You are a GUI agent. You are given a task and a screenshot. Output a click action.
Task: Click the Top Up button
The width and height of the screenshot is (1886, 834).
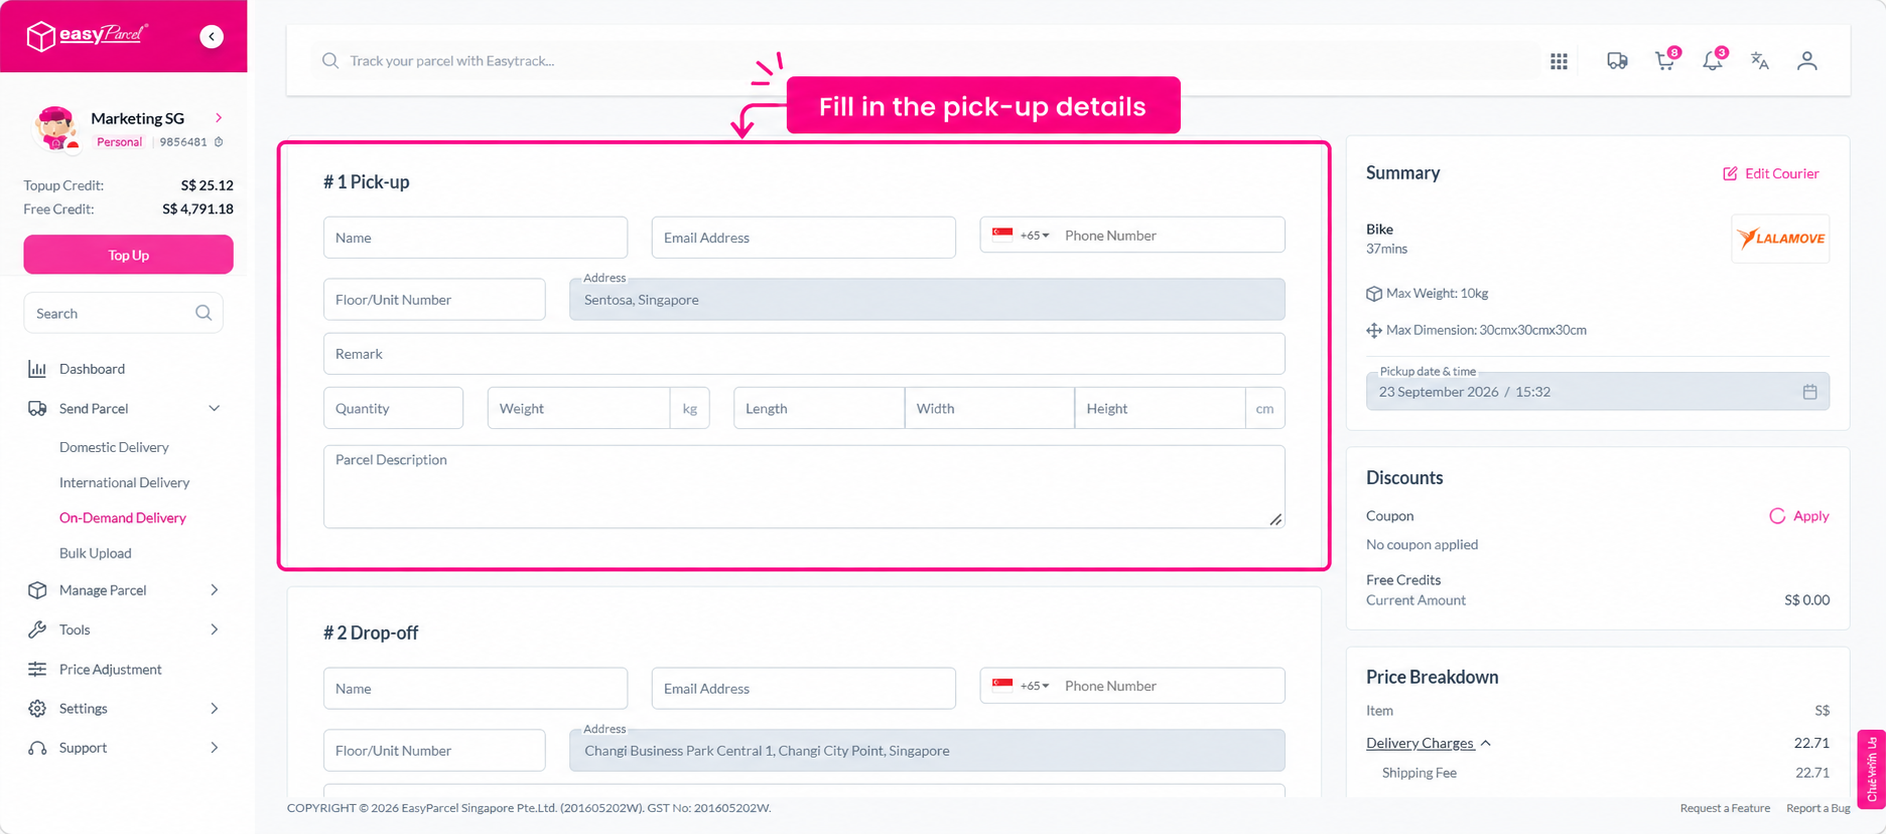click(128, 255)
